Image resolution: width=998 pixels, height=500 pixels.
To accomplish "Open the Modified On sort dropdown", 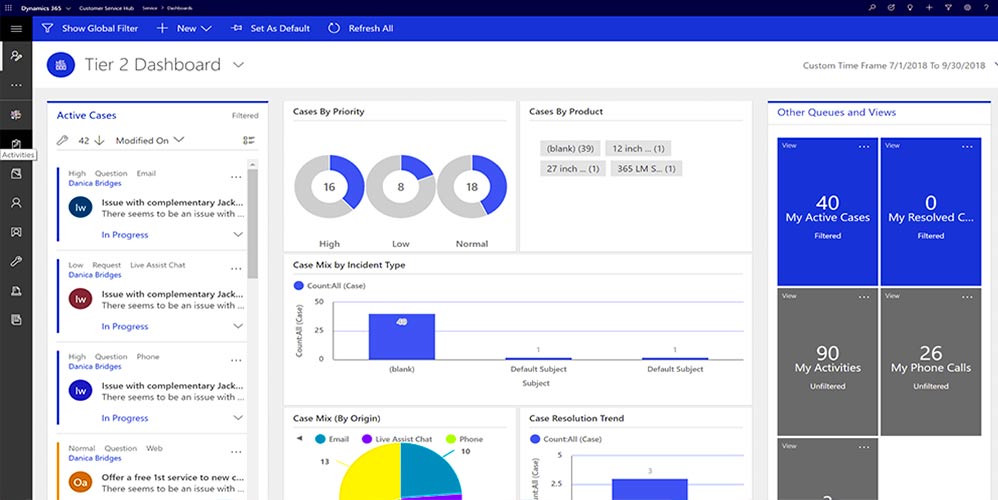I will [150, 141].
